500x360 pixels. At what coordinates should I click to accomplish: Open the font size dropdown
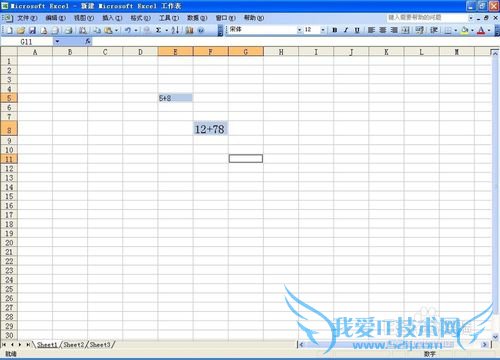tap(323, 30)
